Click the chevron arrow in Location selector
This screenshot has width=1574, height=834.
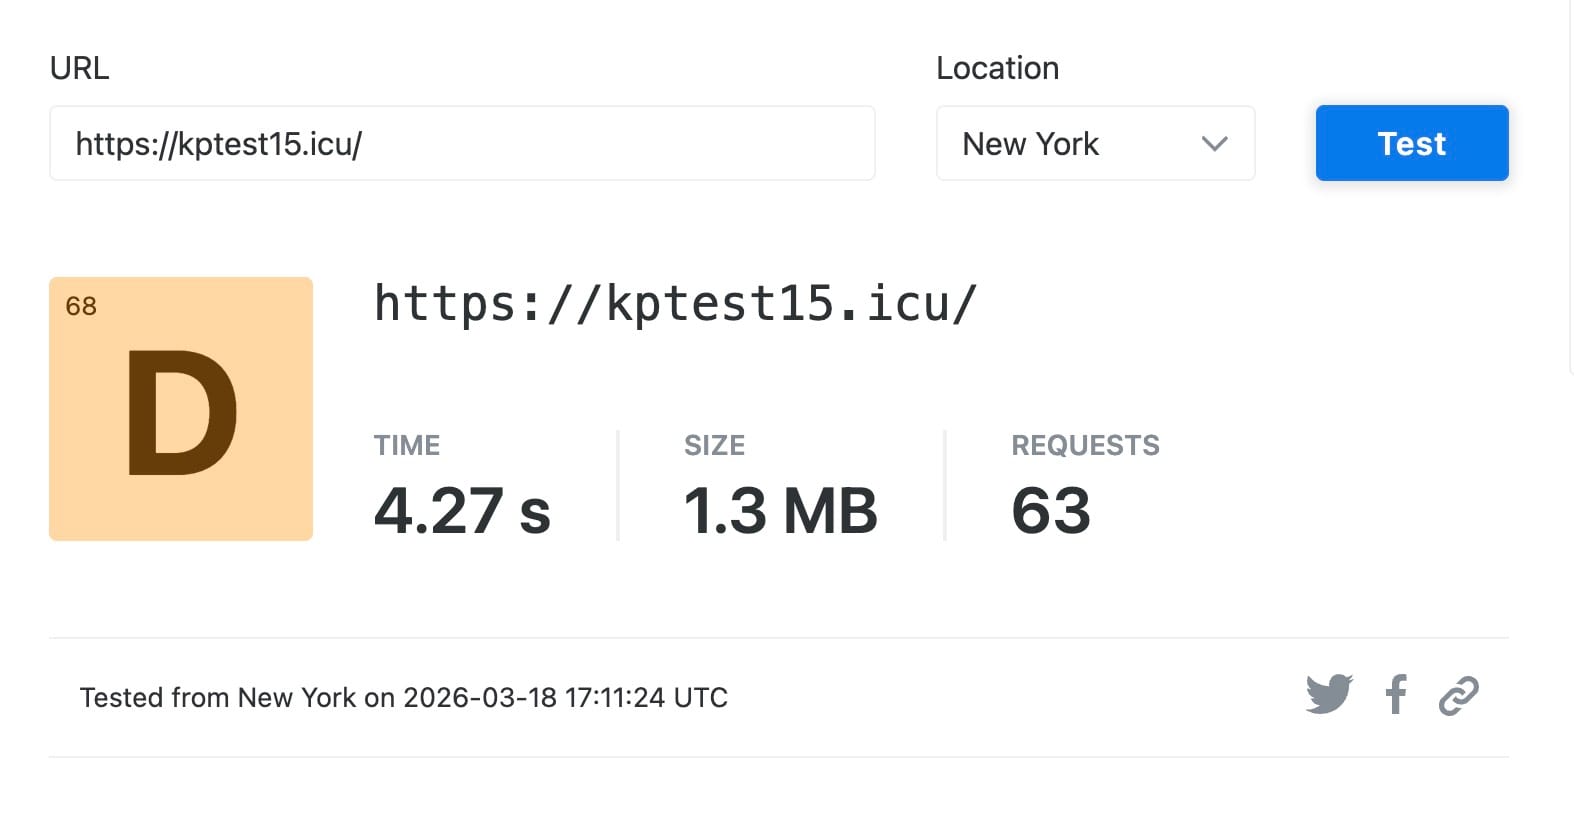1214,144
